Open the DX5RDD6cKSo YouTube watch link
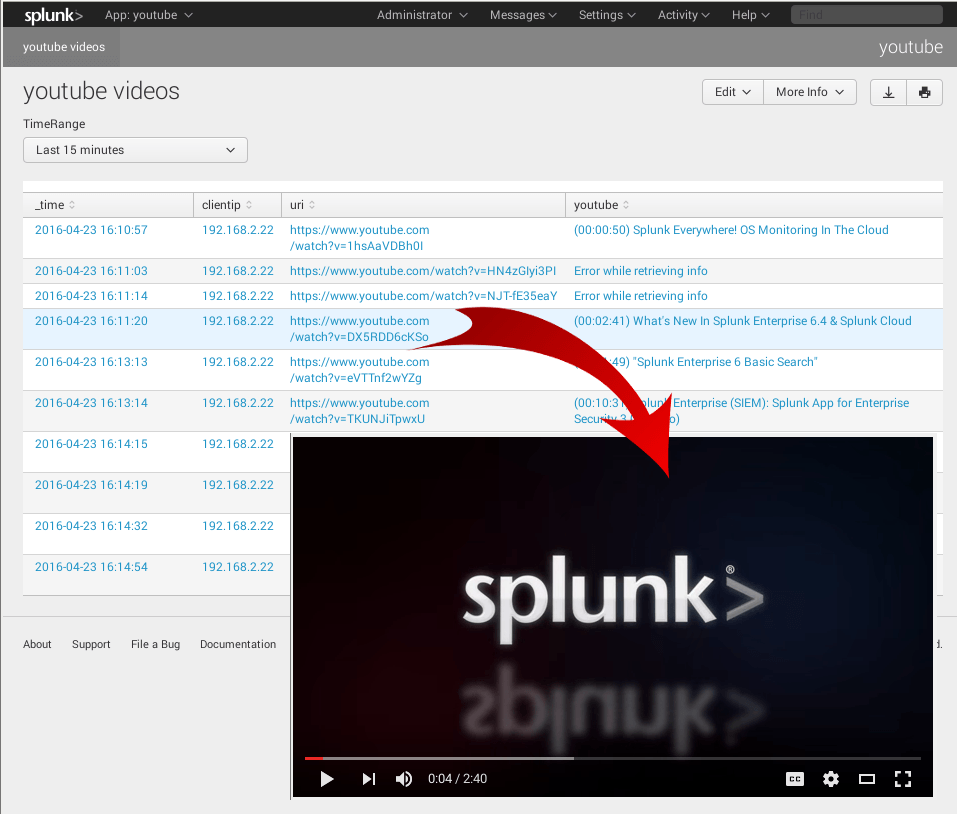Screen dimensions: 957x814 click(359, 329)
